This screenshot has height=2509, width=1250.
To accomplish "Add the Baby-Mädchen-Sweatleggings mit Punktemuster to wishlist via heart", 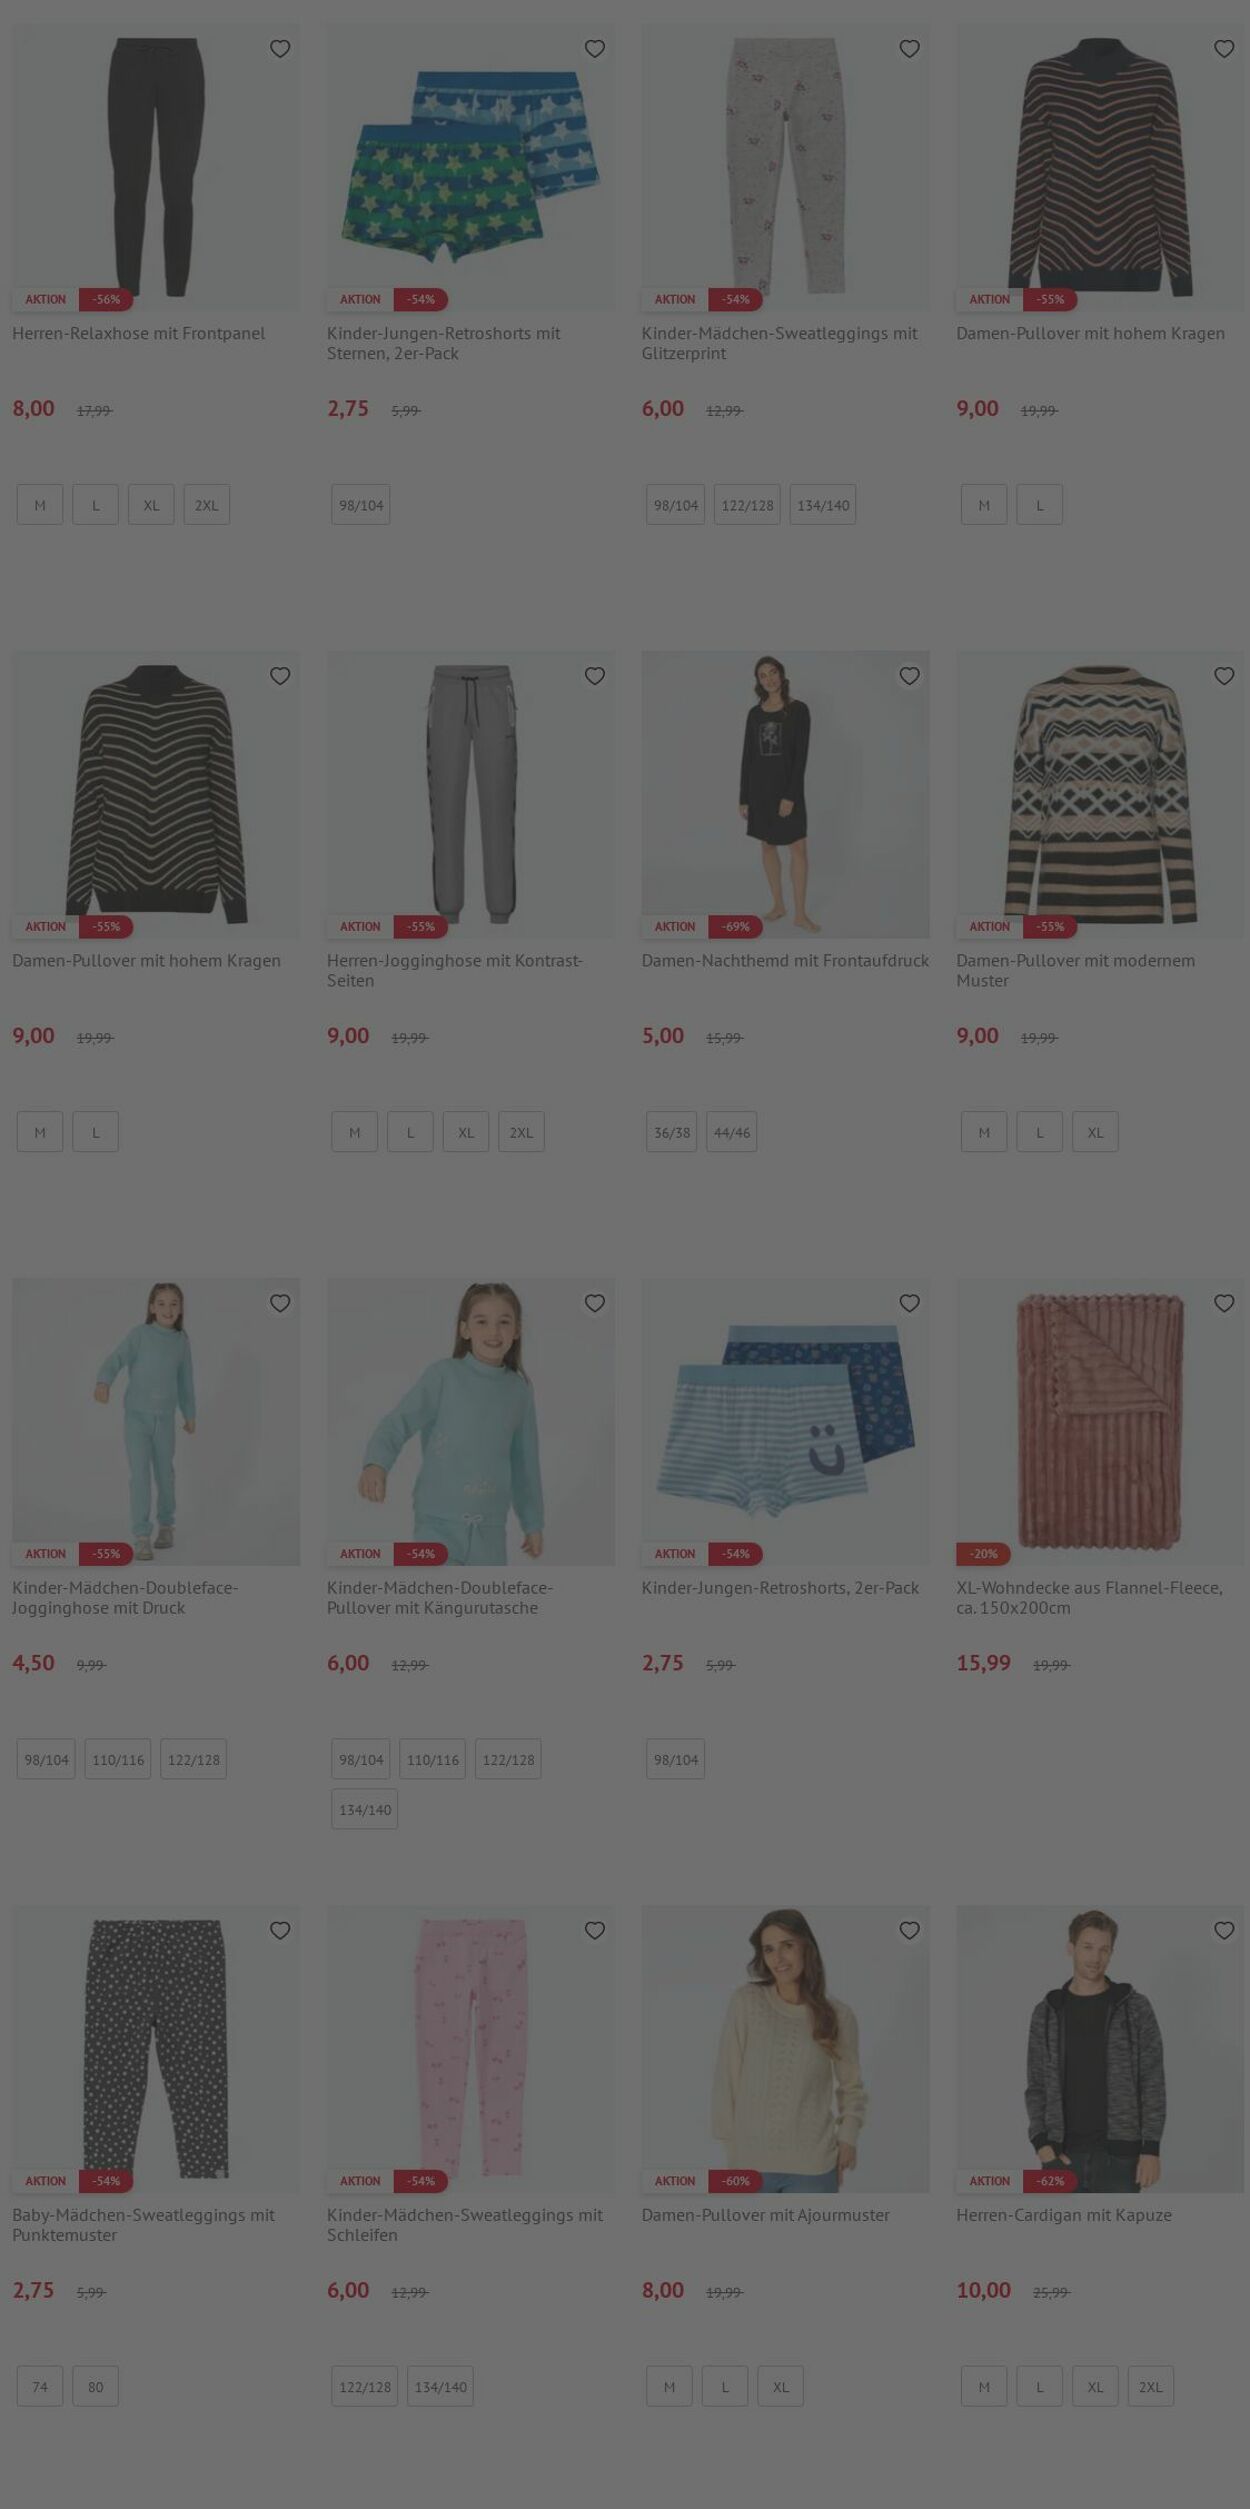I will [x=280, y=1930].
